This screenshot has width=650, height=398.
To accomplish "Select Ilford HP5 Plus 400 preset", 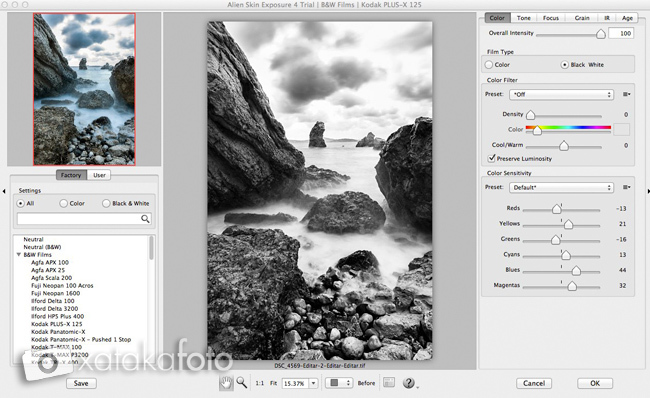I will [x=58, y=316].
